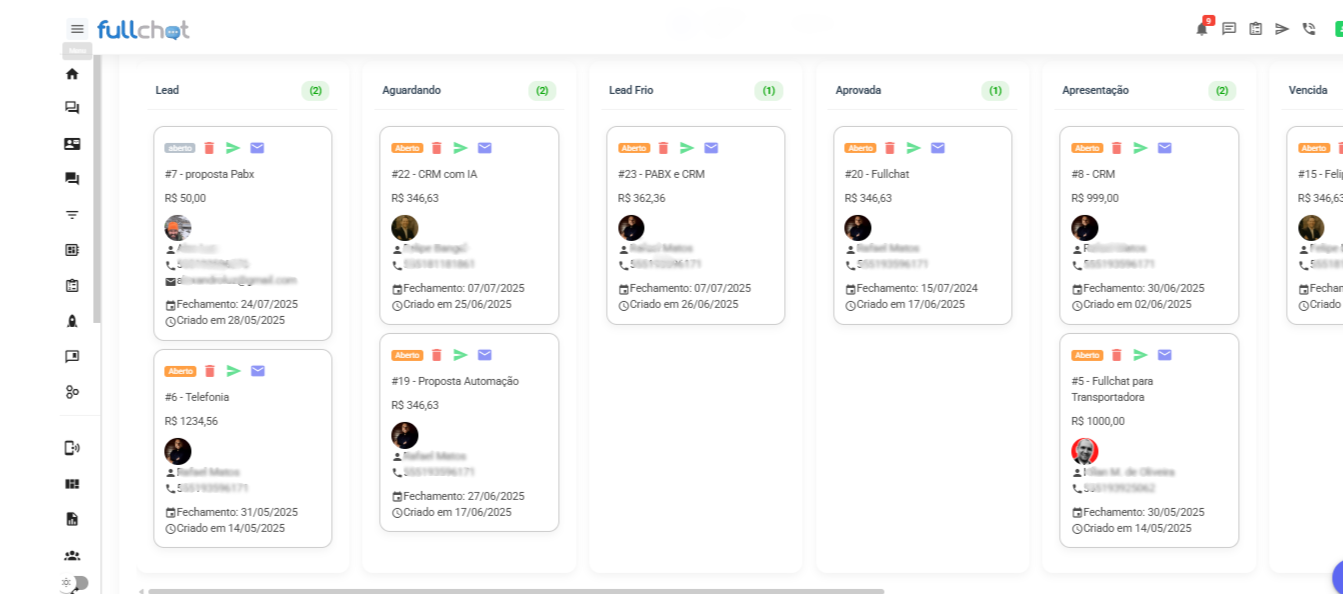Click the Fullchat logo
This screenshot has width=1343, height=594.
pyautogui.click(x=143, y=29)
